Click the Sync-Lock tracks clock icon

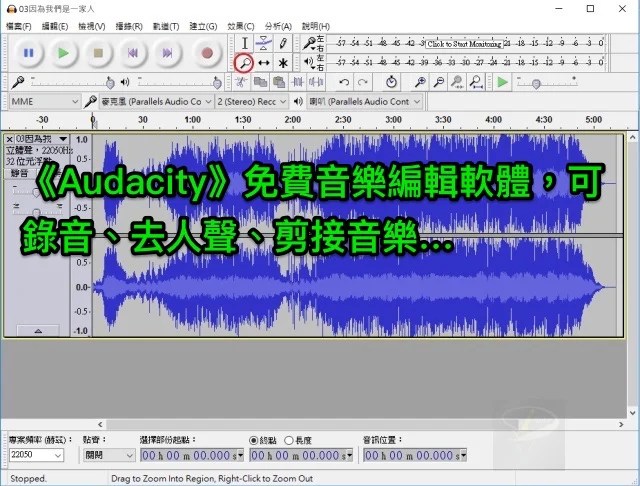(391, 82)
